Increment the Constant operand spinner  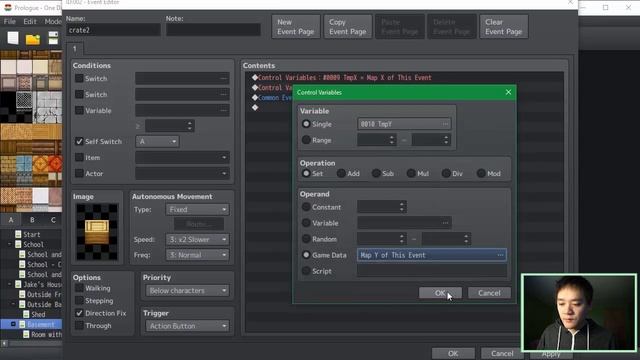pyautogui.click(x=402, y=204)
